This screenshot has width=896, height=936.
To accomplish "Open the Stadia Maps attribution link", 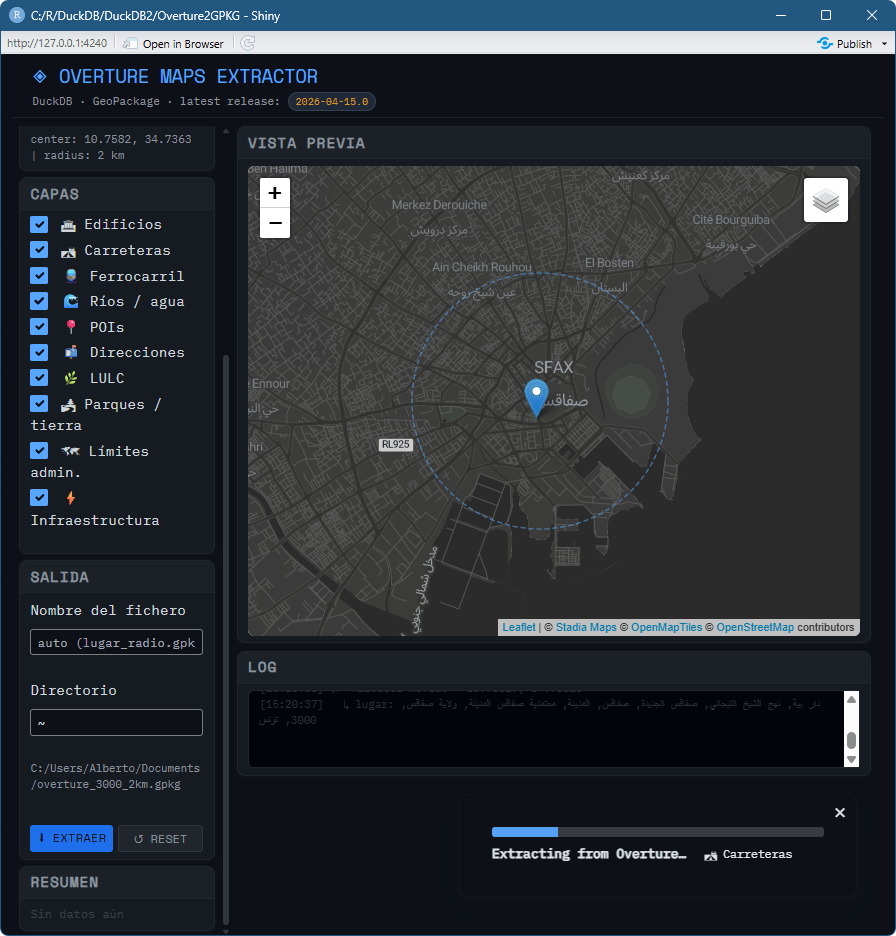I will (x=586, y=627).
